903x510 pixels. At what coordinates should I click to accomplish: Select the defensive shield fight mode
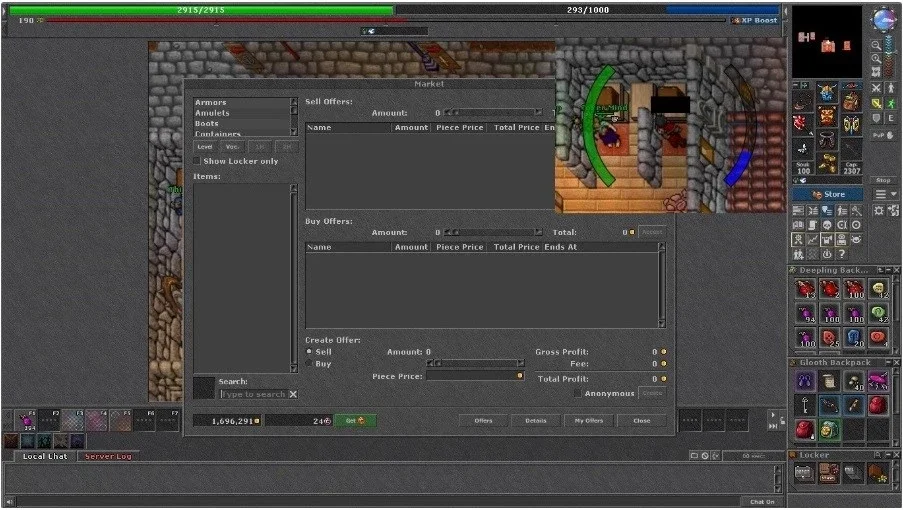(877, 119)
